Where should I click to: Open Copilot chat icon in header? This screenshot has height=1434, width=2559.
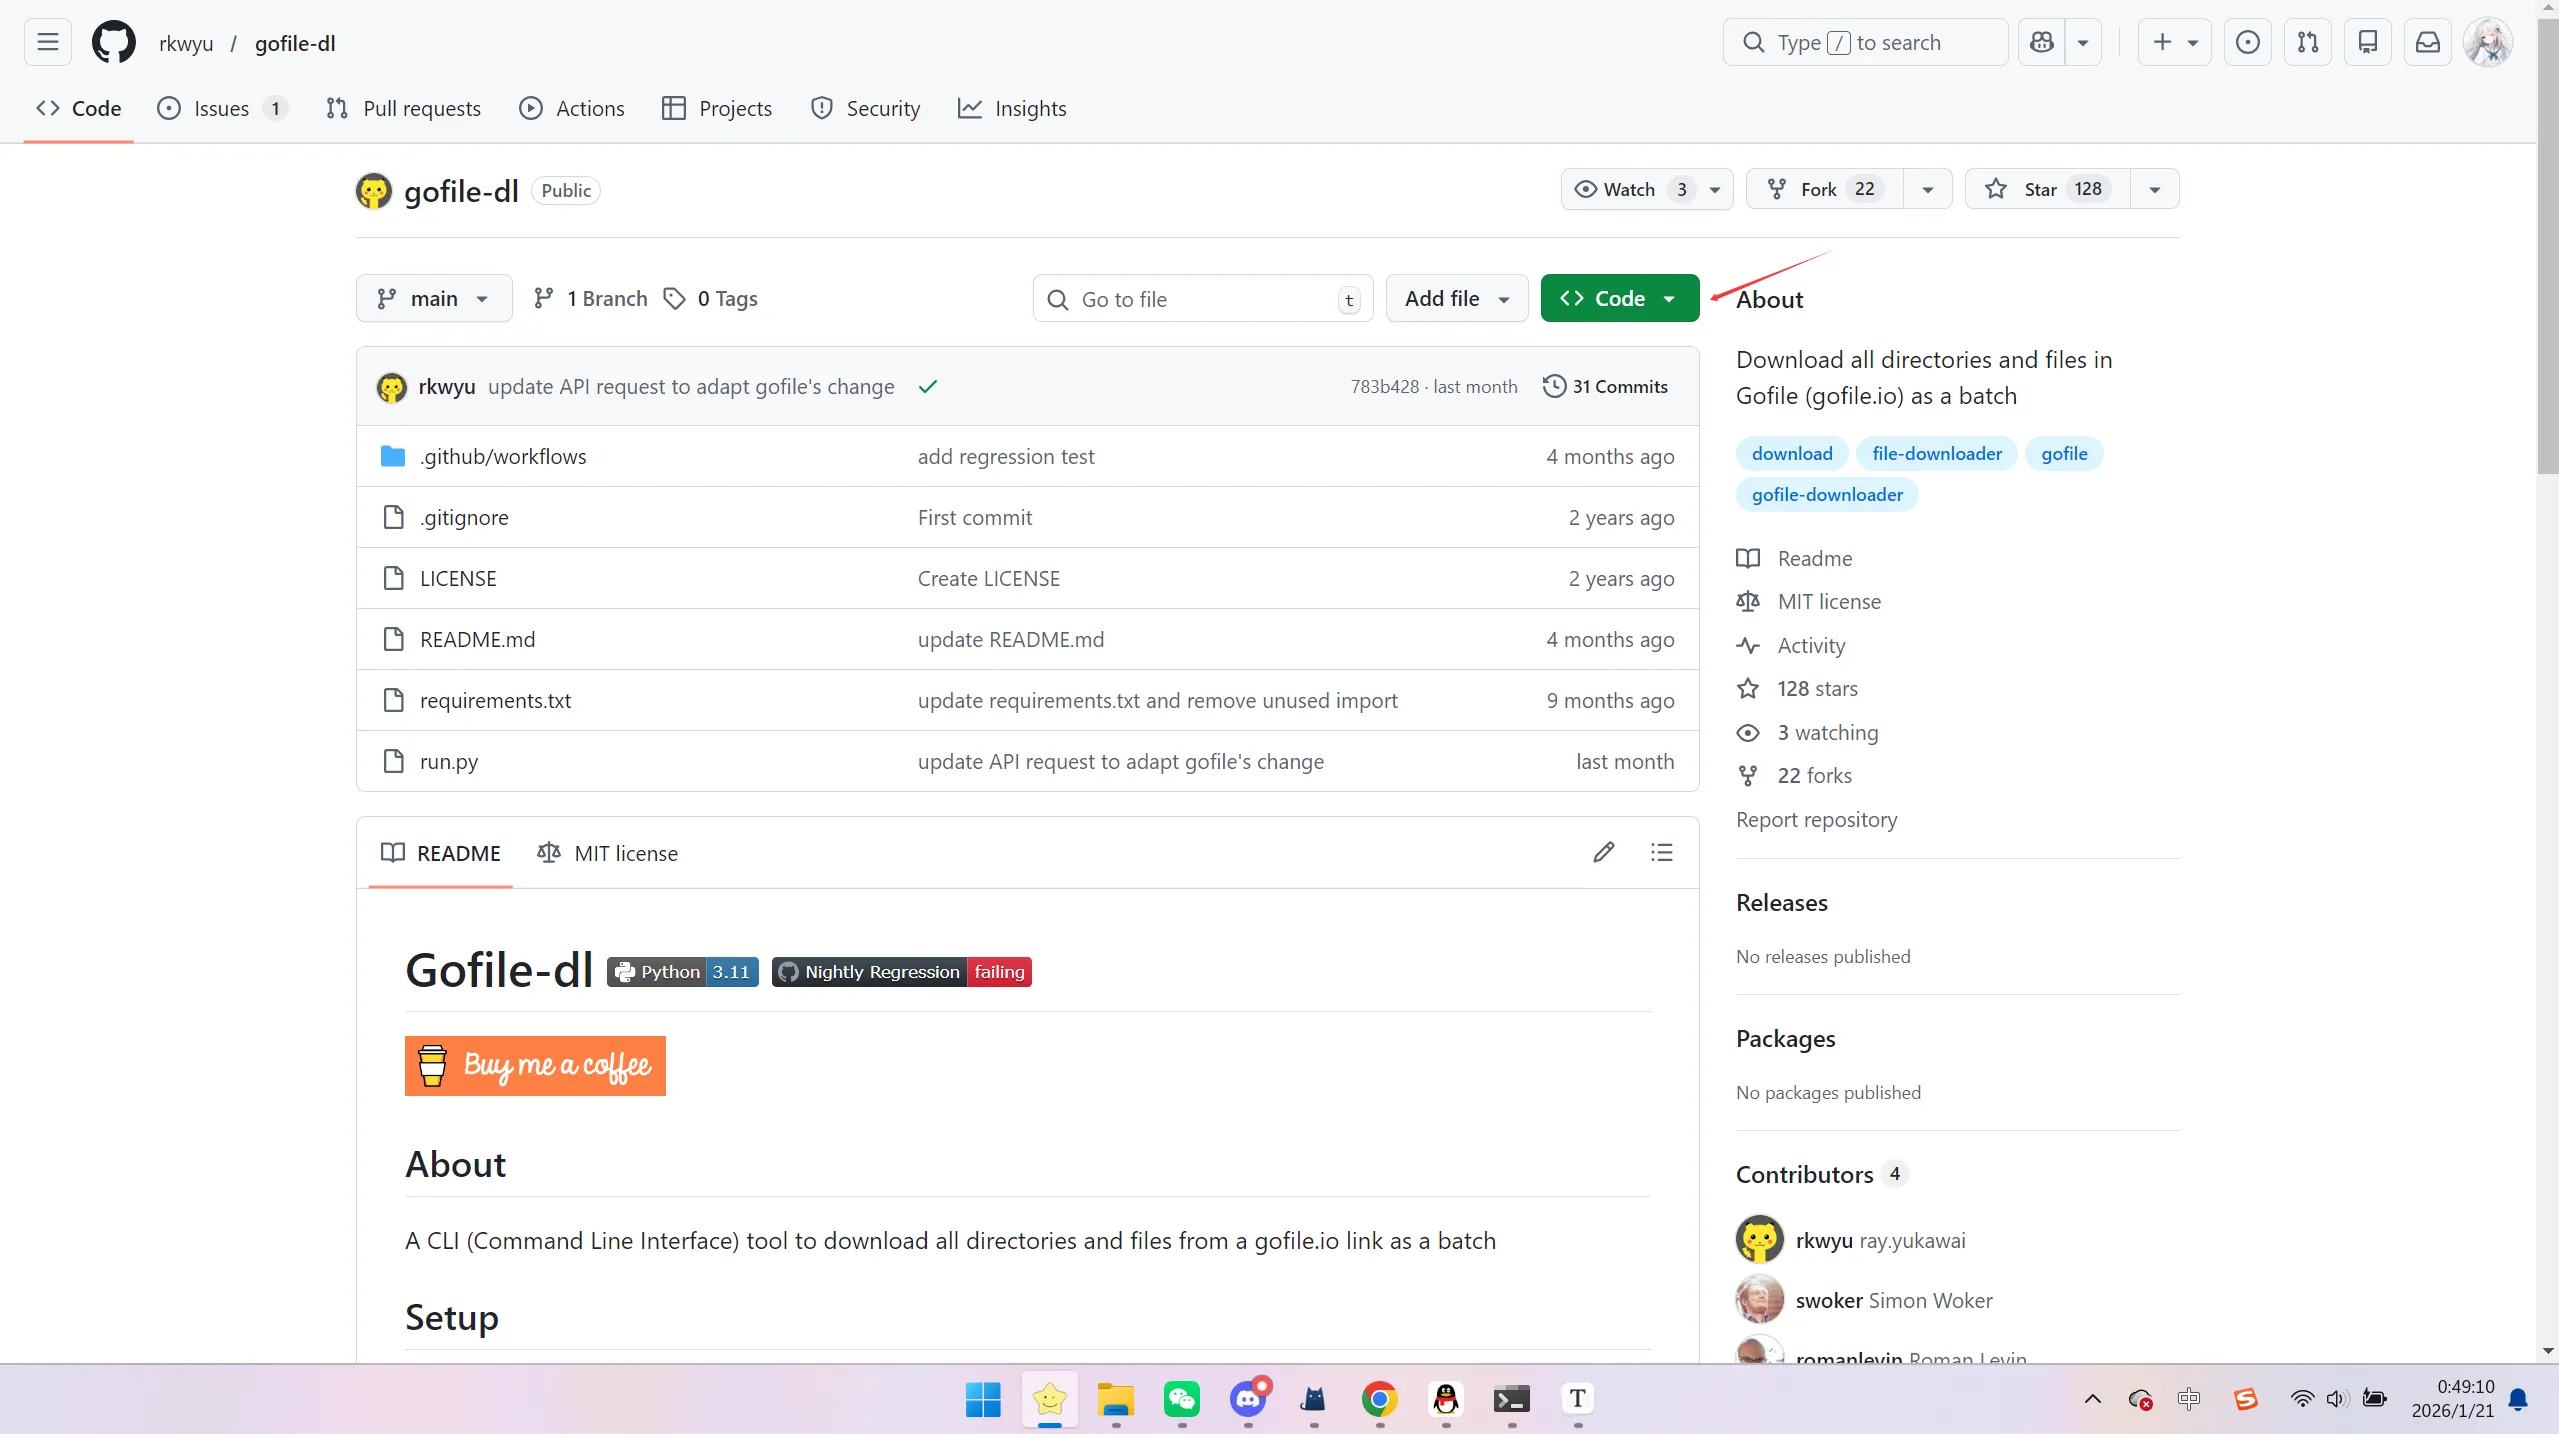pyautogui.click(x=2041, y=42)
